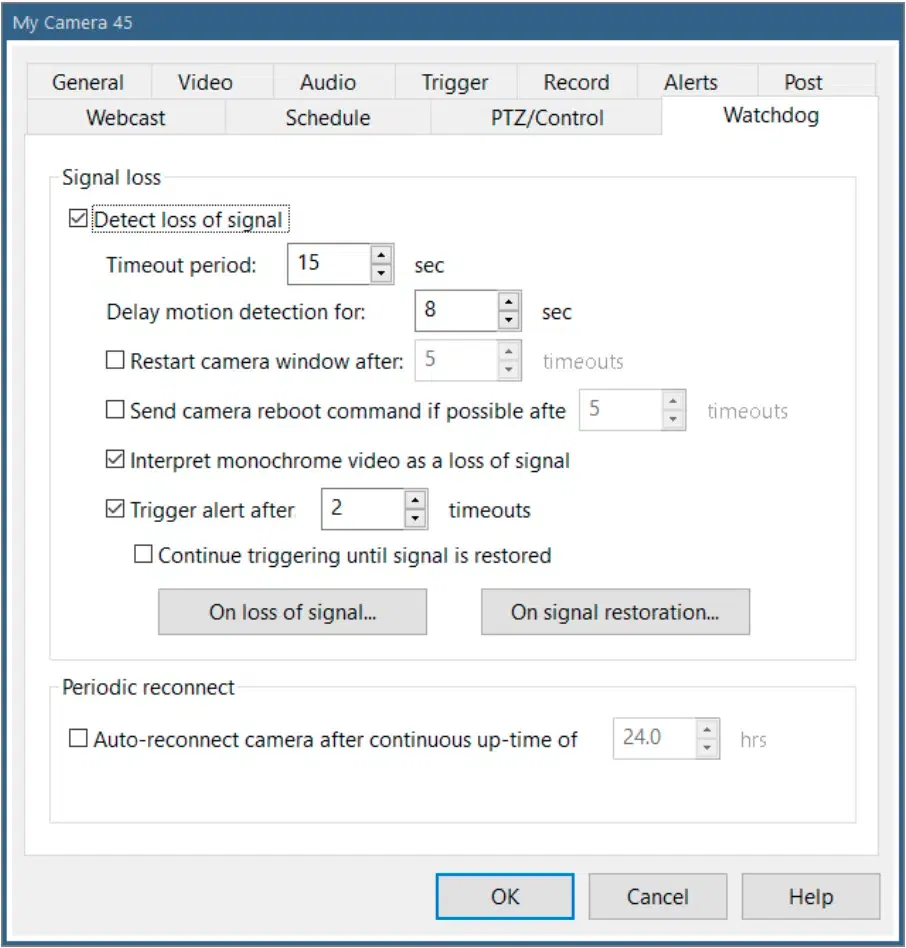Disable Interpret monochrome video as signal loss
The image size is (906, 948).
click(x=115, y=460)
